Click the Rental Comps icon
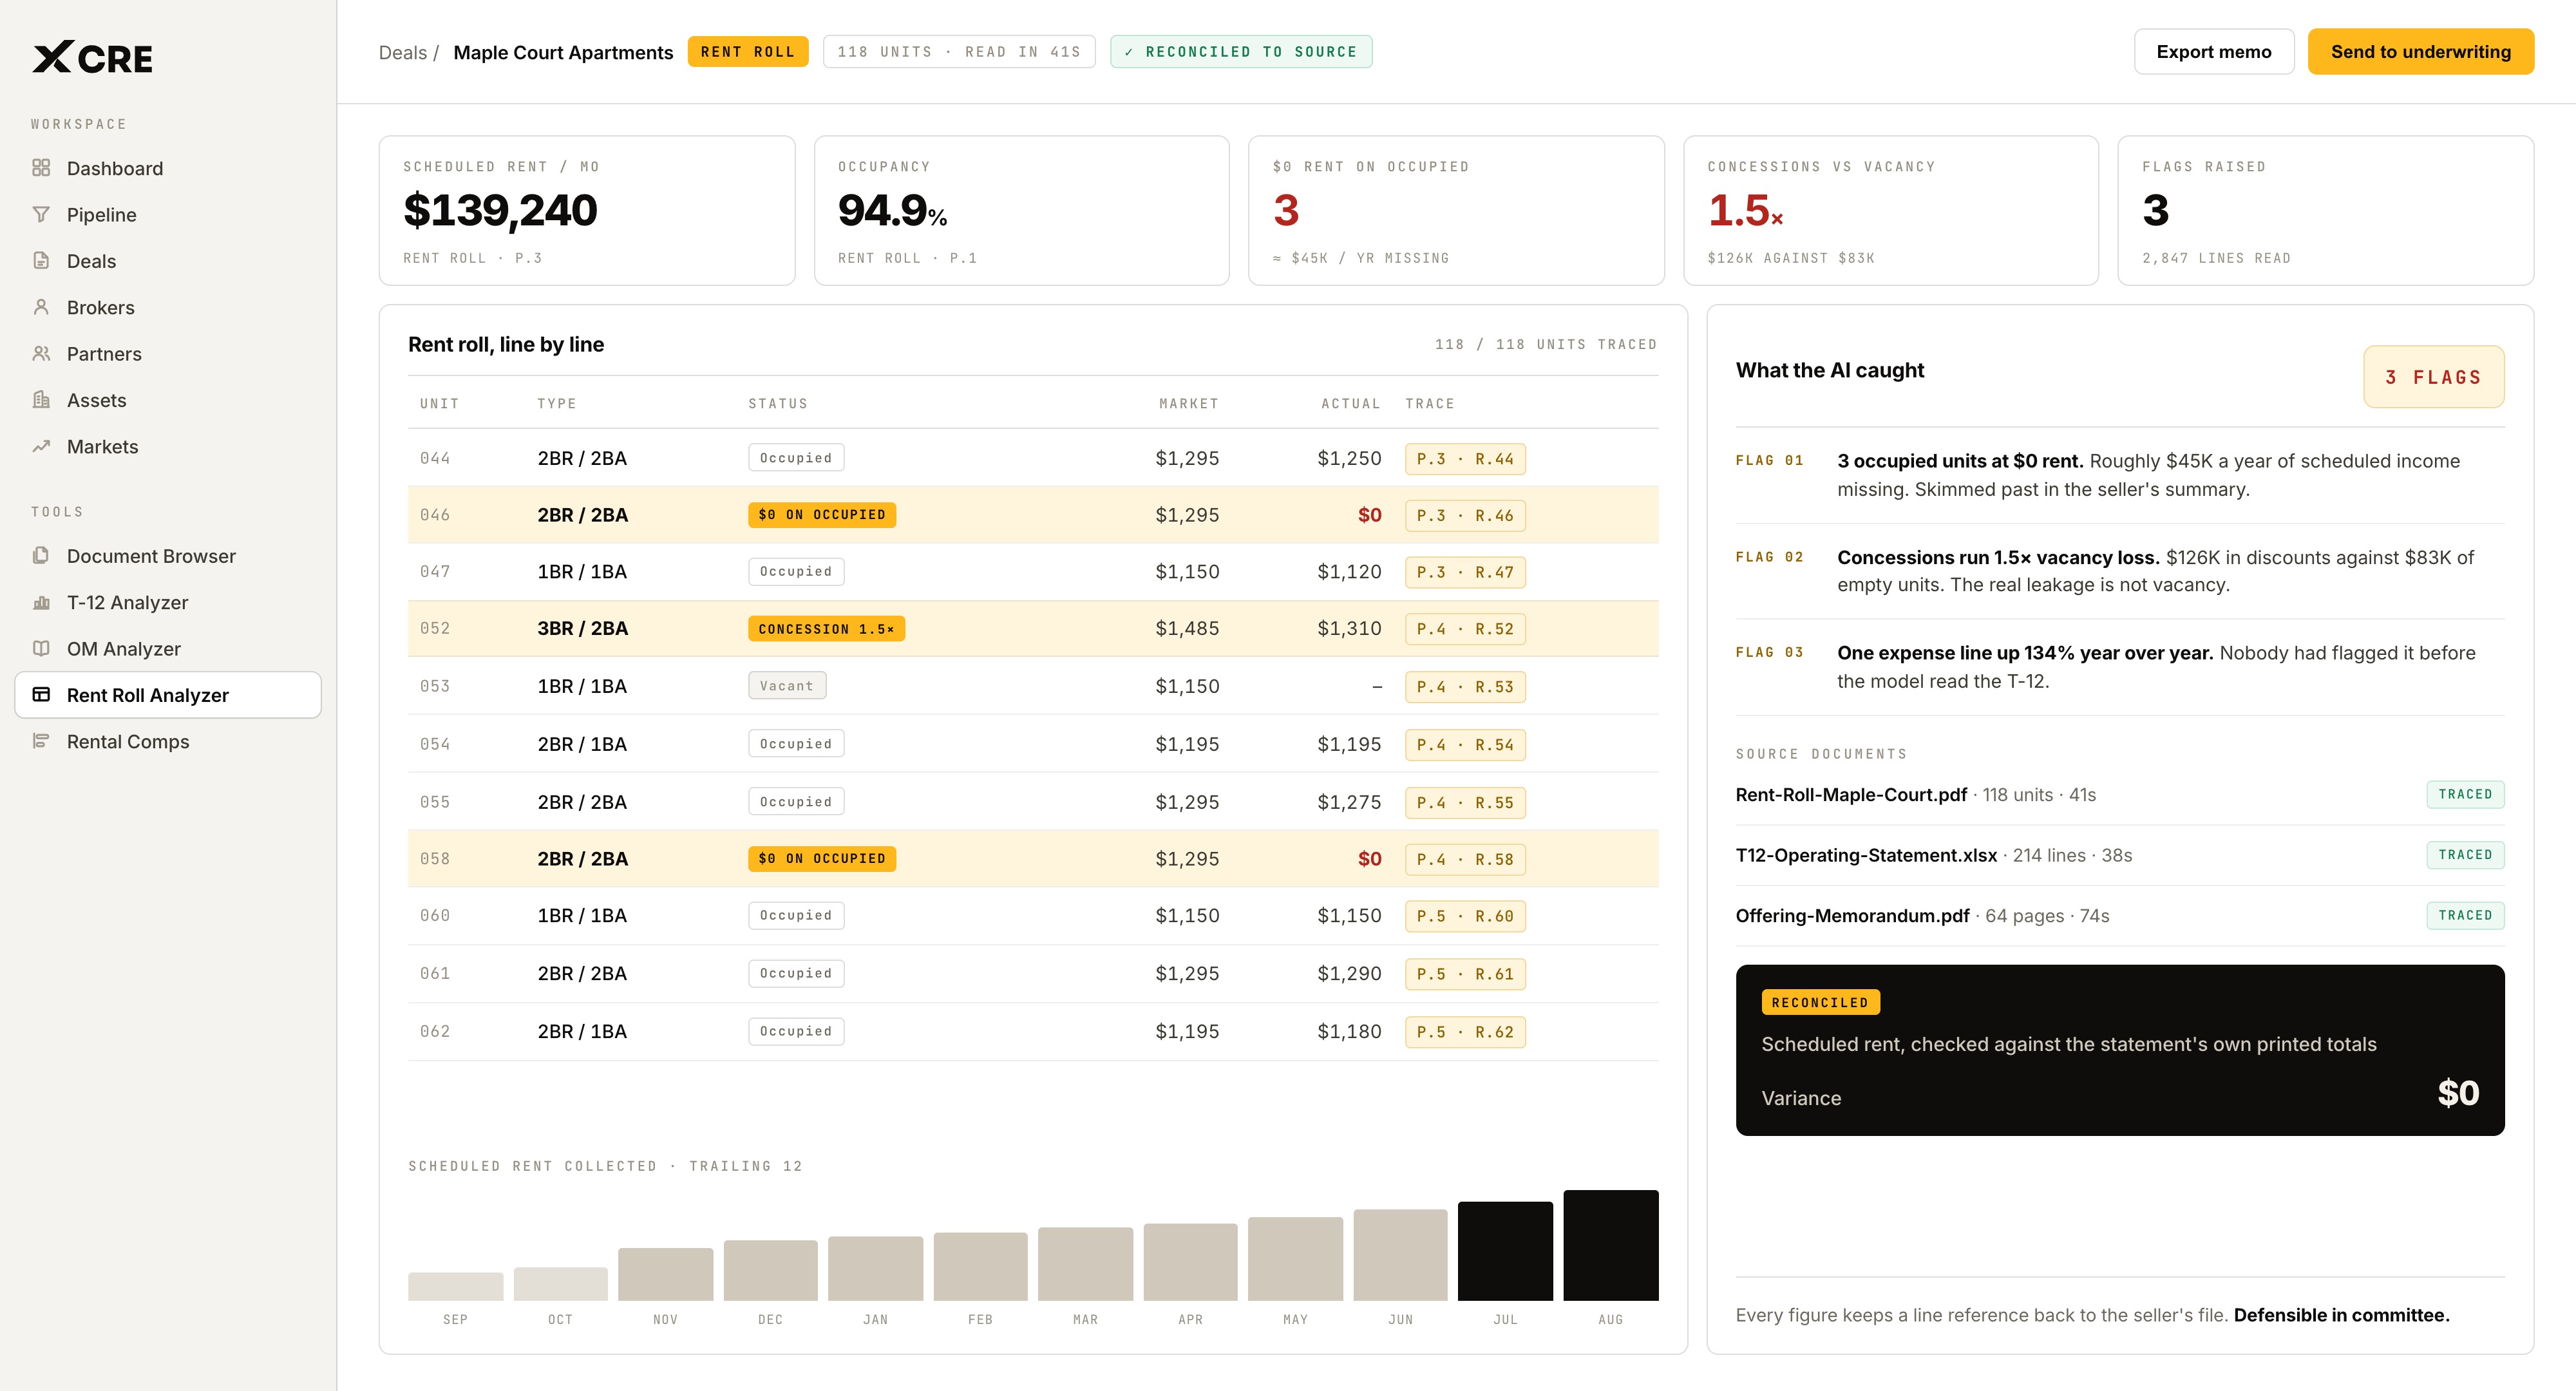 click(41, 741)
